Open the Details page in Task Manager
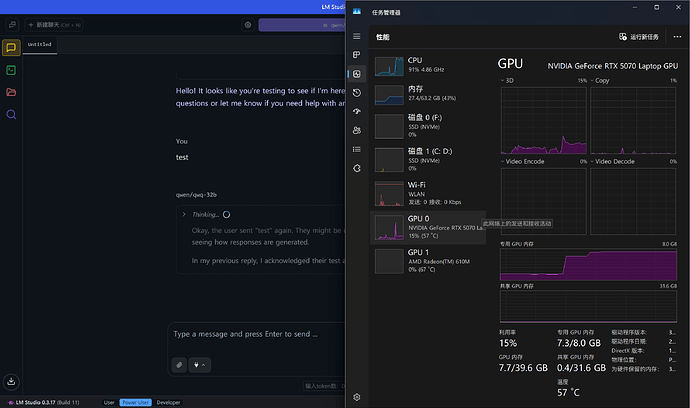Viewport: 690px width, 408px height. click(x=357, y=150)
